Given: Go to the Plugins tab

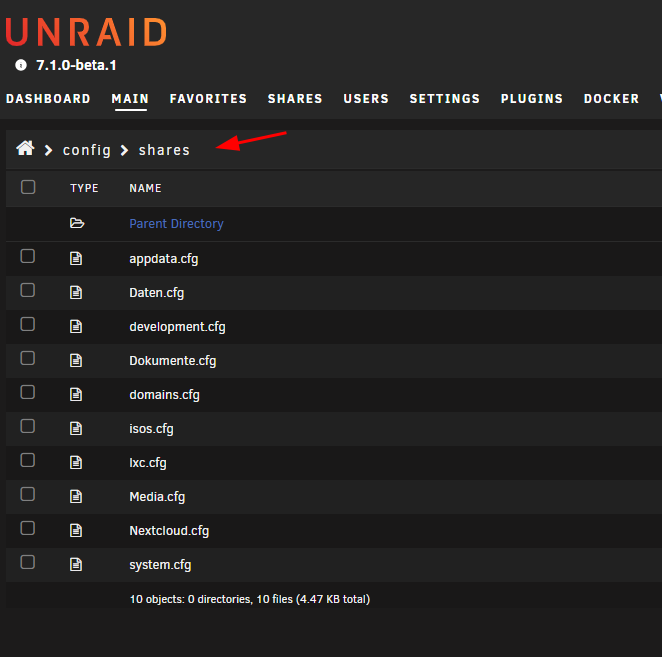Looking at the screenshot, I should tap(532, 98).
